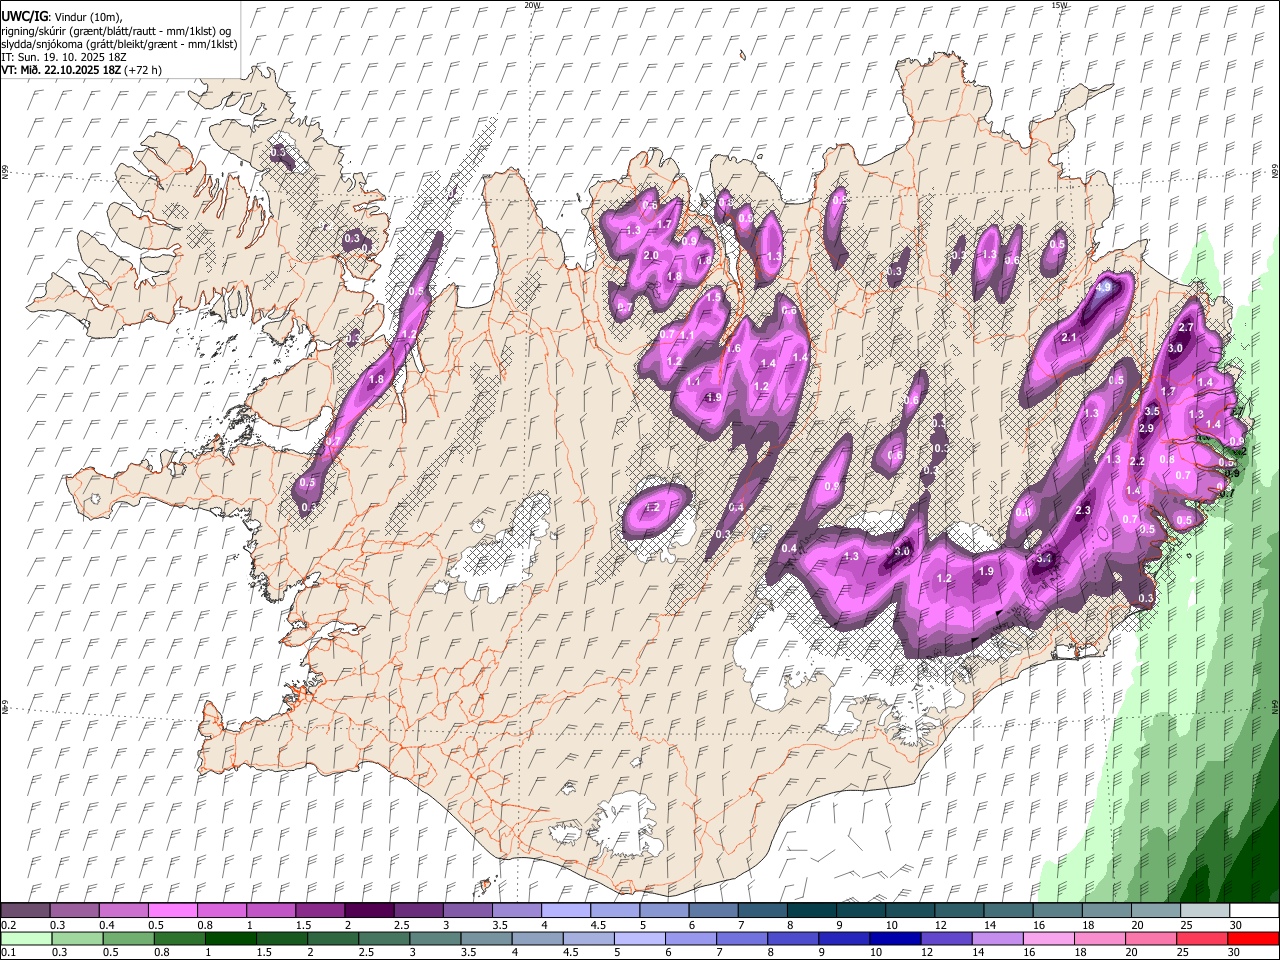Image resolution: width=1280 pixels, height=960 pixels.
Task: Click the '20W' longitude label
Action: tap(532, 5)
